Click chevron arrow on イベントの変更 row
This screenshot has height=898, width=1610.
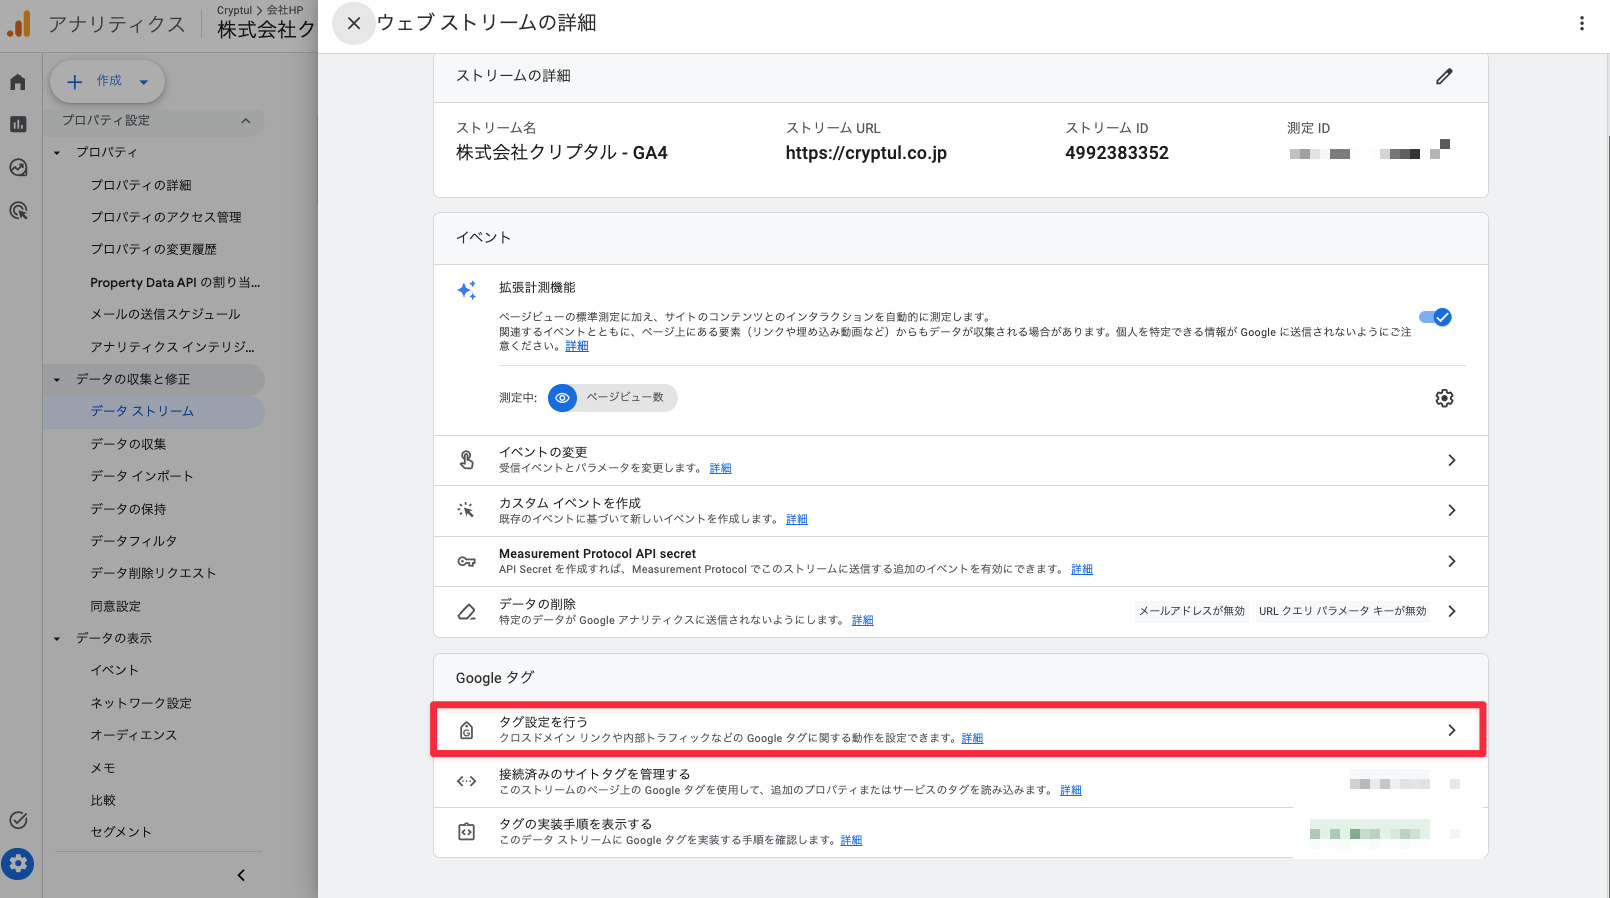coord(1452,460)
